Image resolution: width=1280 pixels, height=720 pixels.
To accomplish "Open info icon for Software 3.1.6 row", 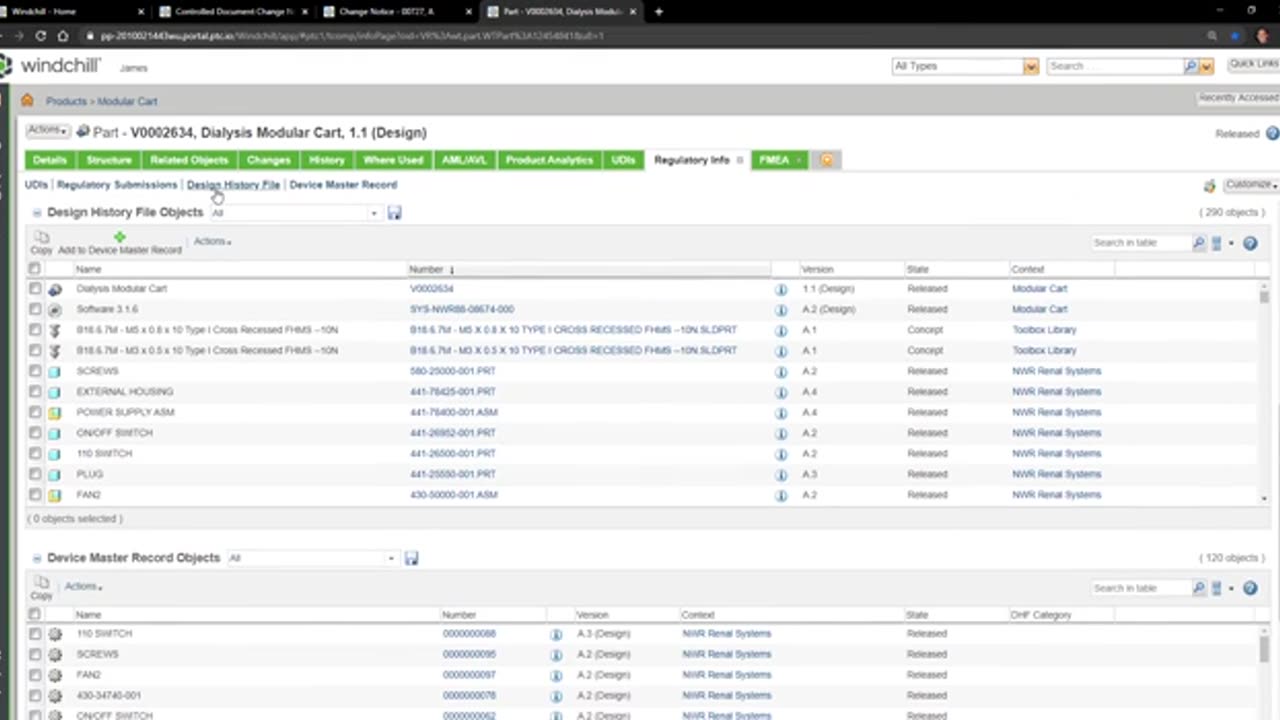I will (x=781, y=309).
